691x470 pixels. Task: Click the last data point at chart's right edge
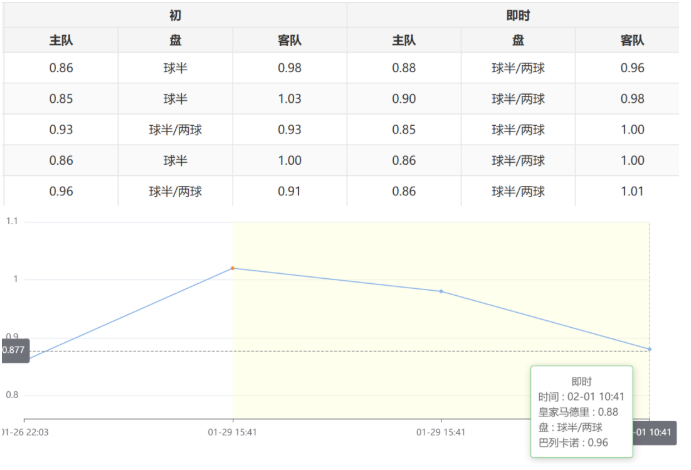coord(649,349)
